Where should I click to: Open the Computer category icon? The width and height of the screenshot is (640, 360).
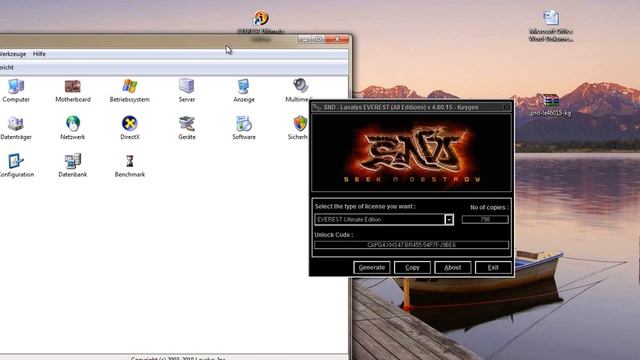pos(16,87)
